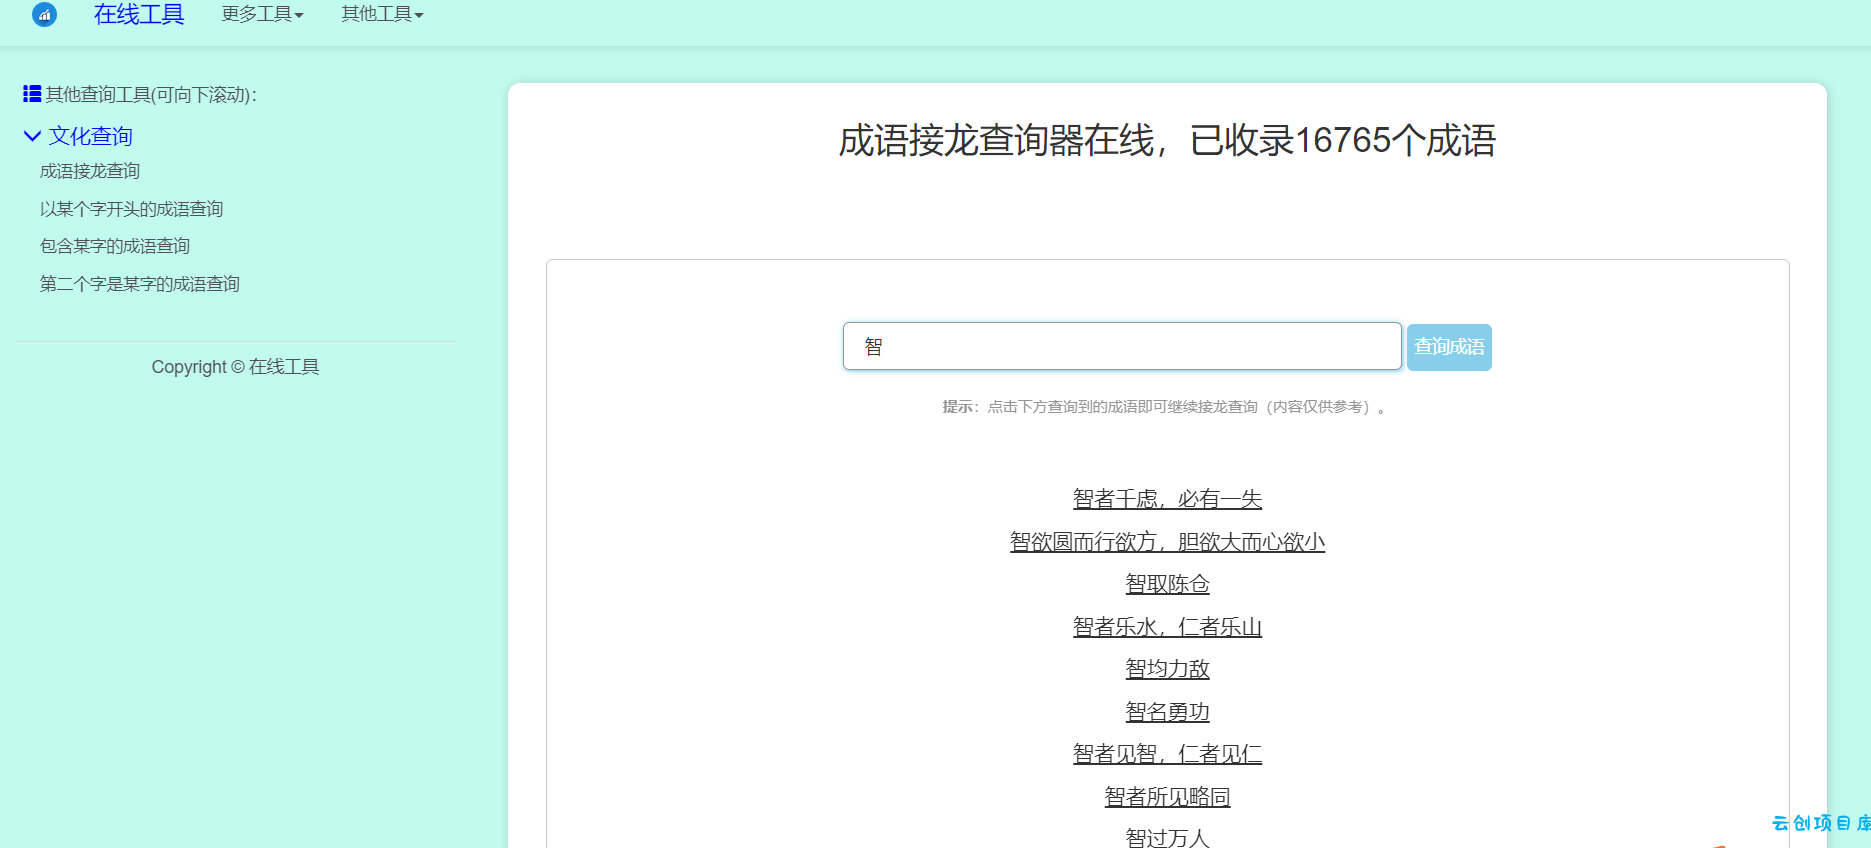Click the 提示 hint text below search

click(1164, 407)
